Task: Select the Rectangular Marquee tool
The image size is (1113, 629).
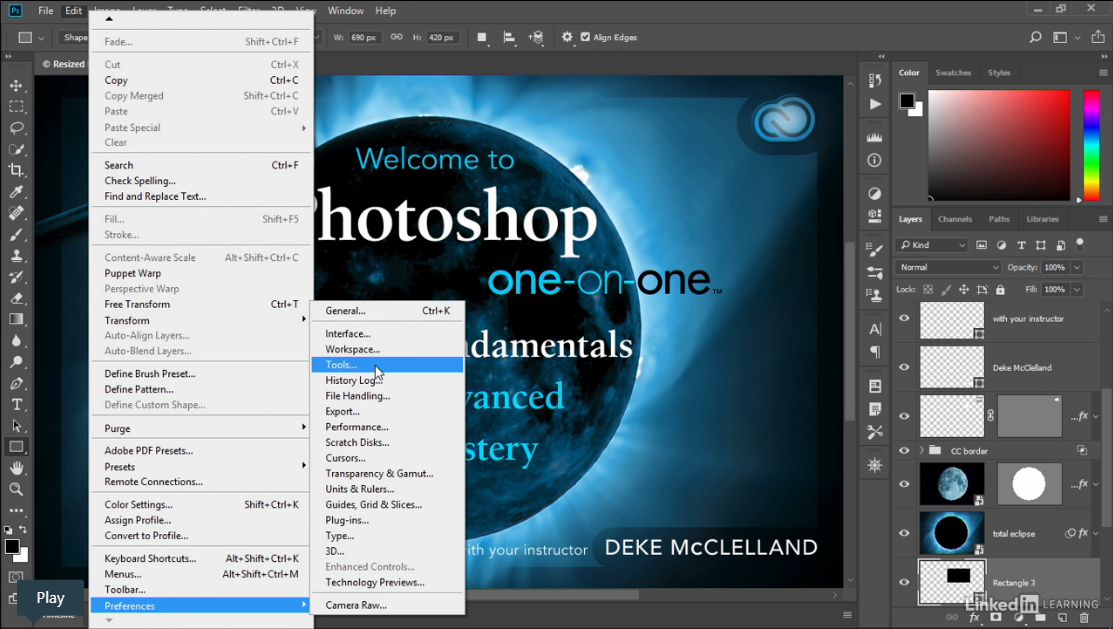Action: (16, 106)
